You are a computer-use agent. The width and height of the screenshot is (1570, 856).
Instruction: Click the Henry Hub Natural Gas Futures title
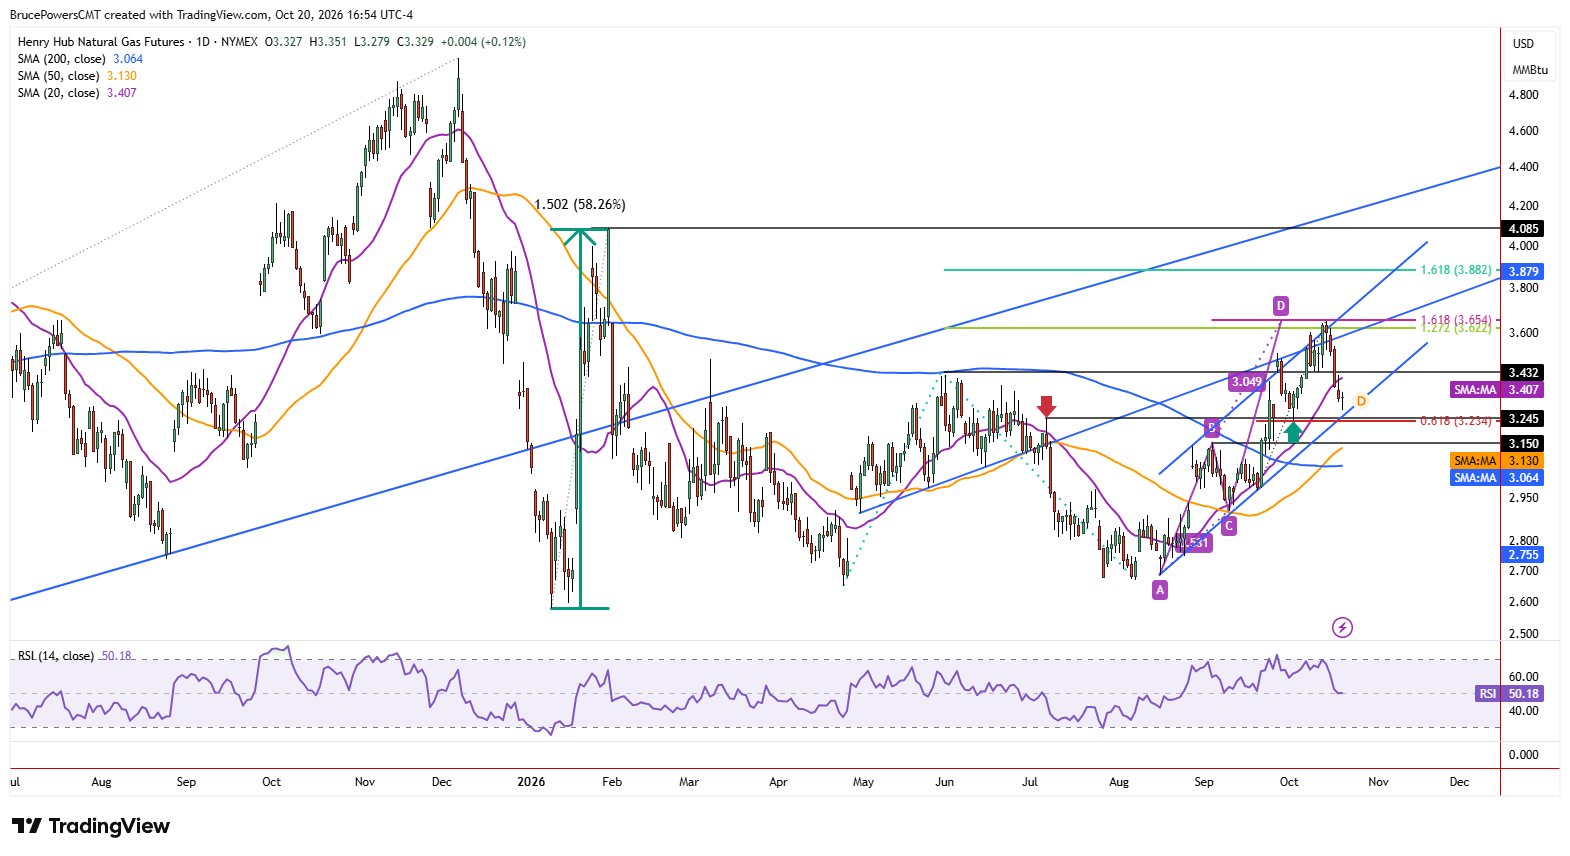(x=101, y=42)
